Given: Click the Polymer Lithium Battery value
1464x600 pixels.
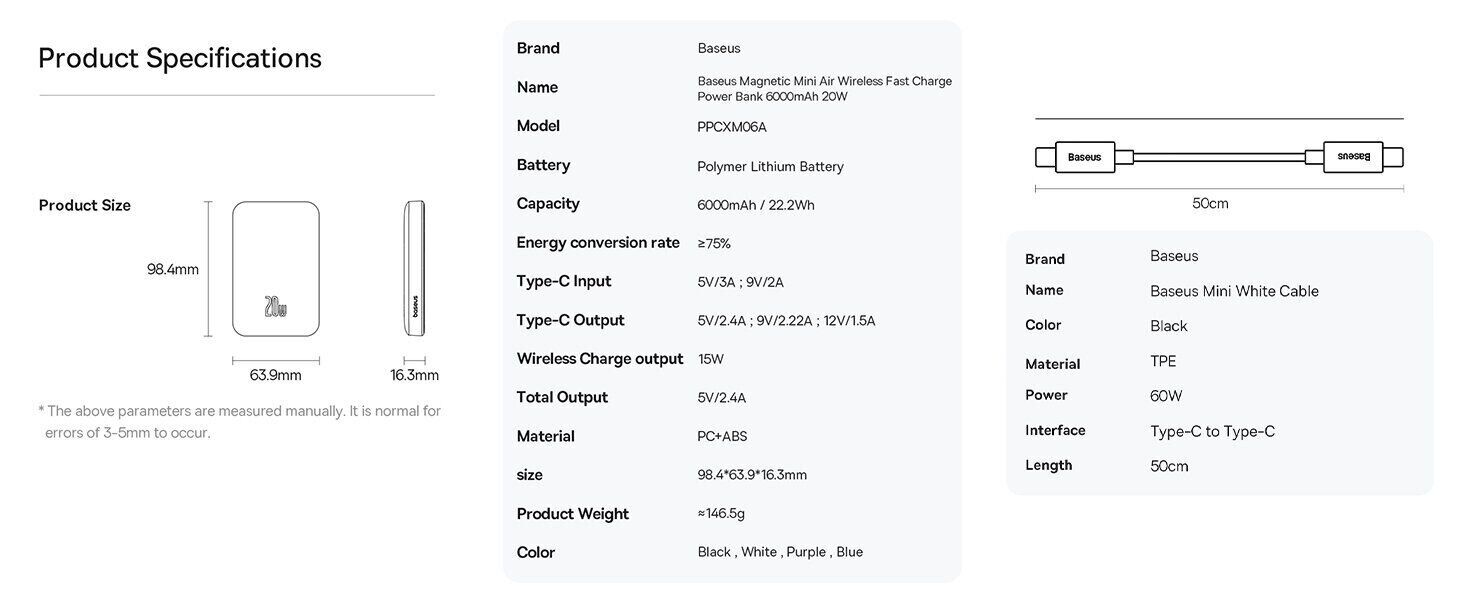Looking at the screenshot, I should pyautogui.click(x=770, y=166).
